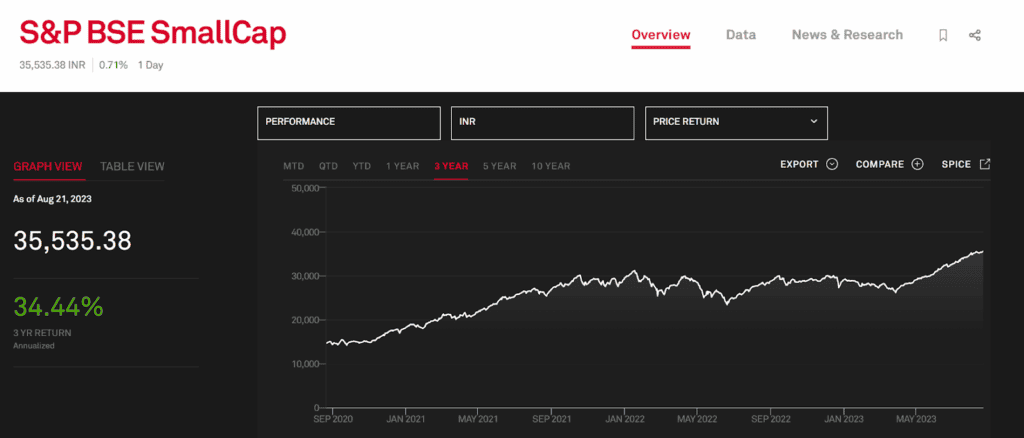
Task: Click the Annualized label
Action: click(34, 345)
